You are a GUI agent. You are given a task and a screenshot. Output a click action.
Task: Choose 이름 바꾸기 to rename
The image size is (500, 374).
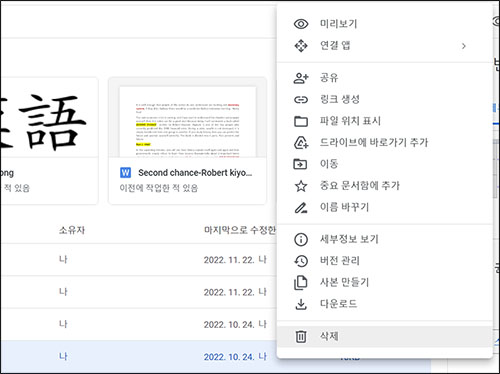coord(385,207)
